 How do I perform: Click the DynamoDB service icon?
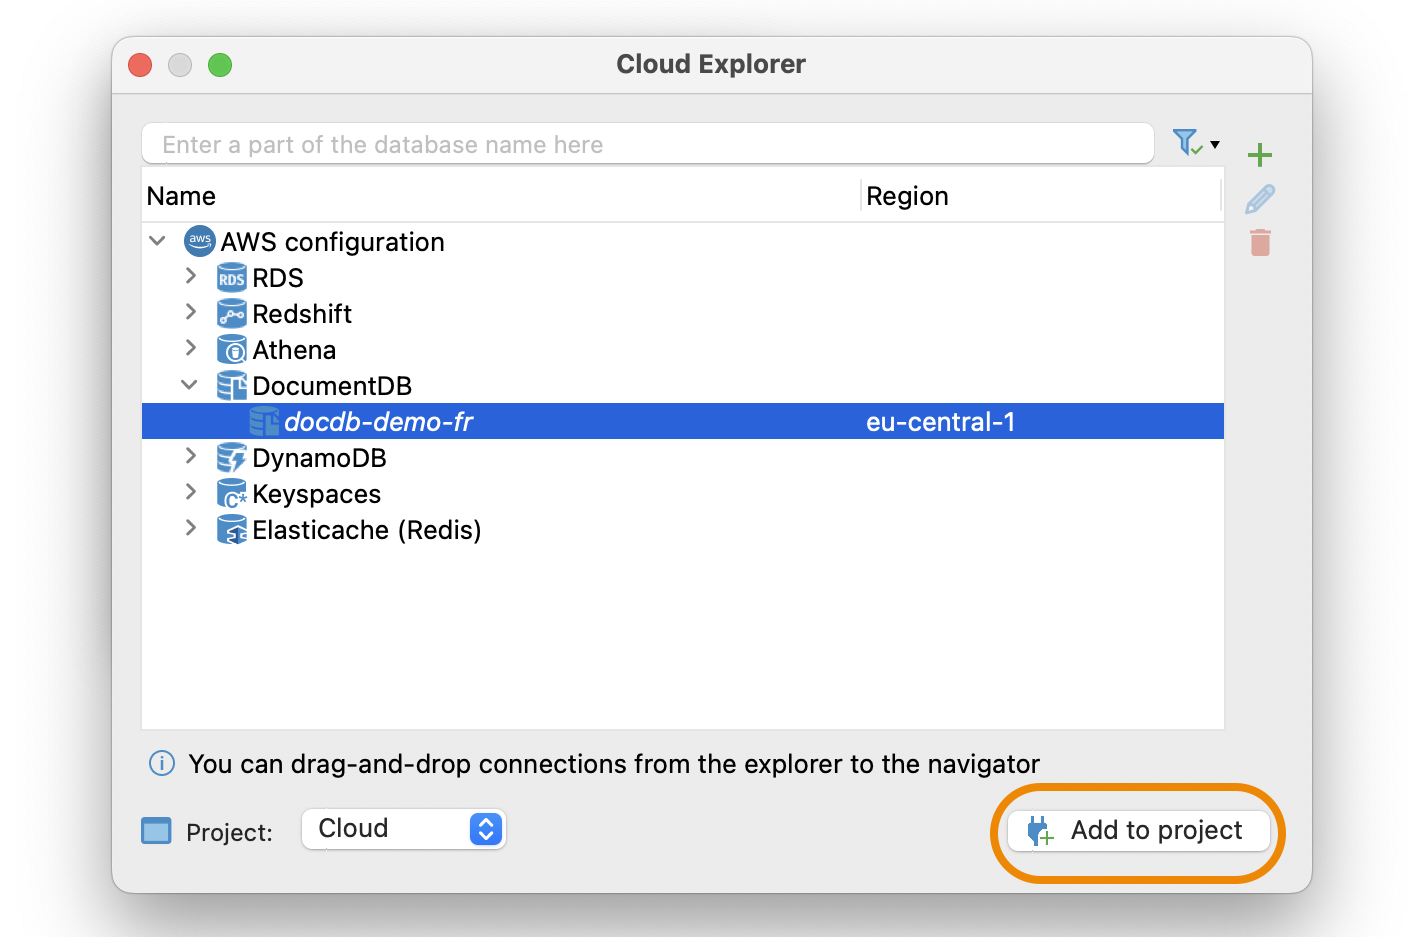[231, 457]
